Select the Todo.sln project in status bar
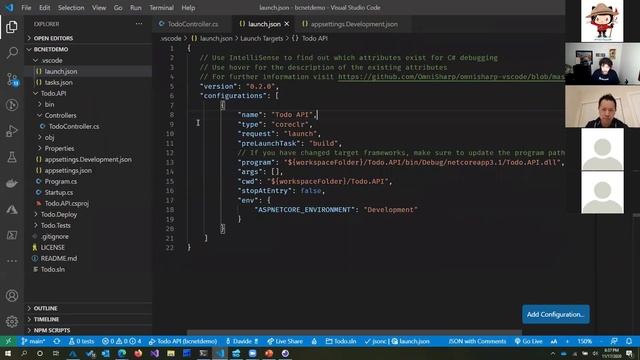This screenshot has height=360, width=640. pos(341,341)
